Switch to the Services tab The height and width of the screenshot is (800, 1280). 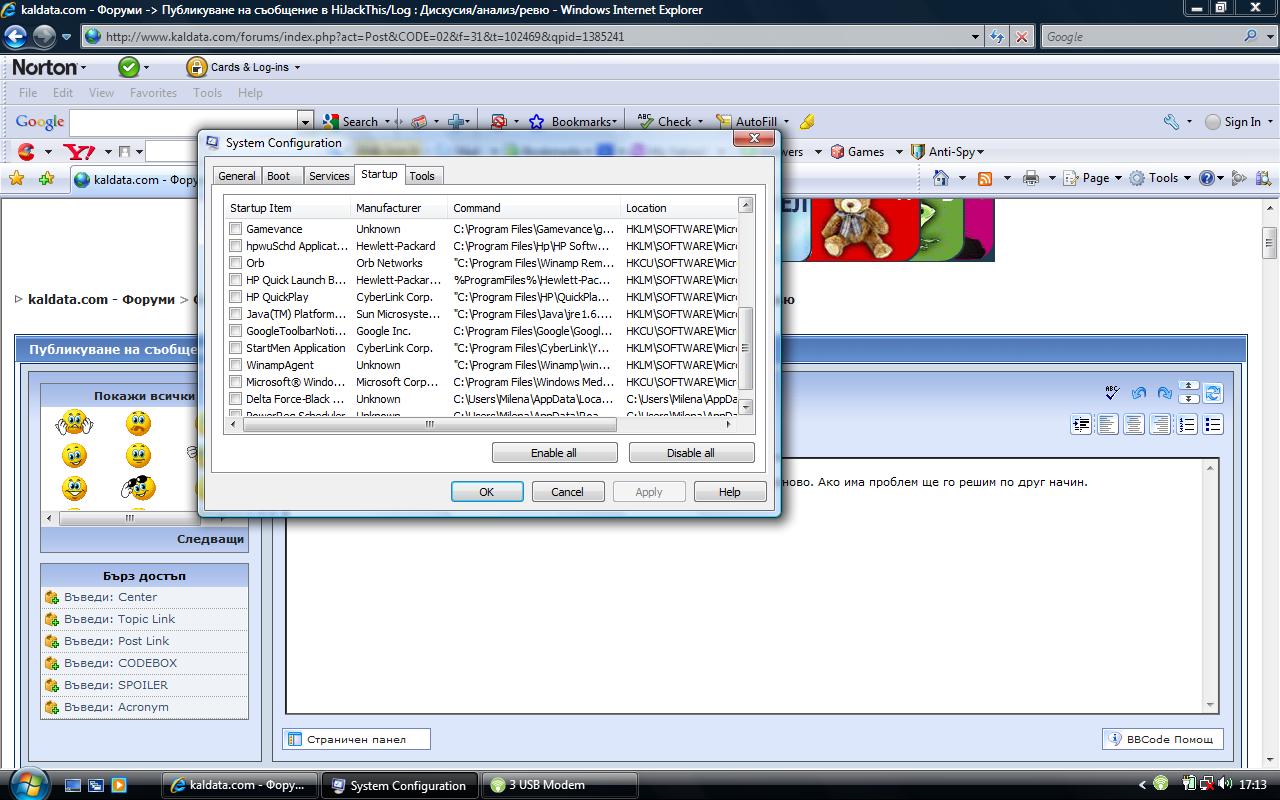pyautogui.click(x=329, y=176)
